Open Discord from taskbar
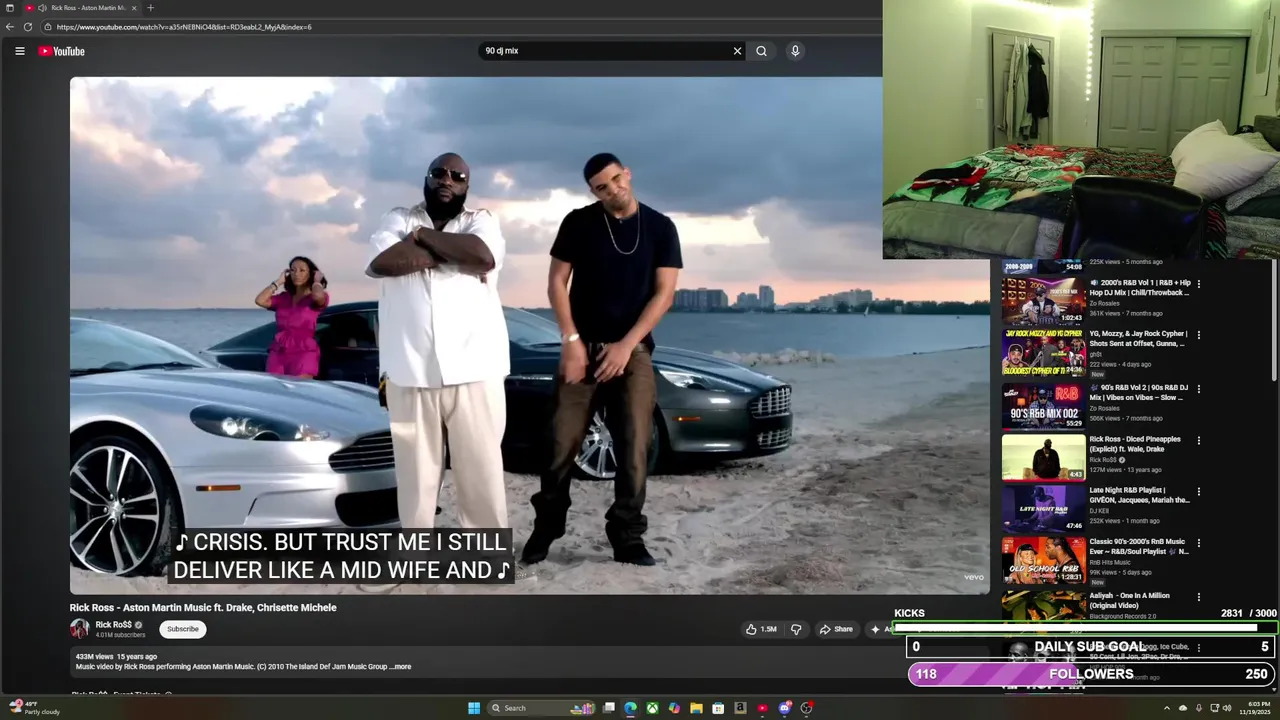Screen dimensions: 1280x720 coord(784,708)
